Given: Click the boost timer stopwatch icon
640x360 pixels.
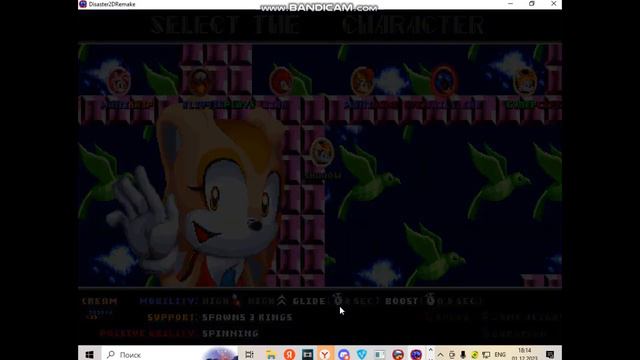Looking at the screenshot, I should (x=430, y=300).
